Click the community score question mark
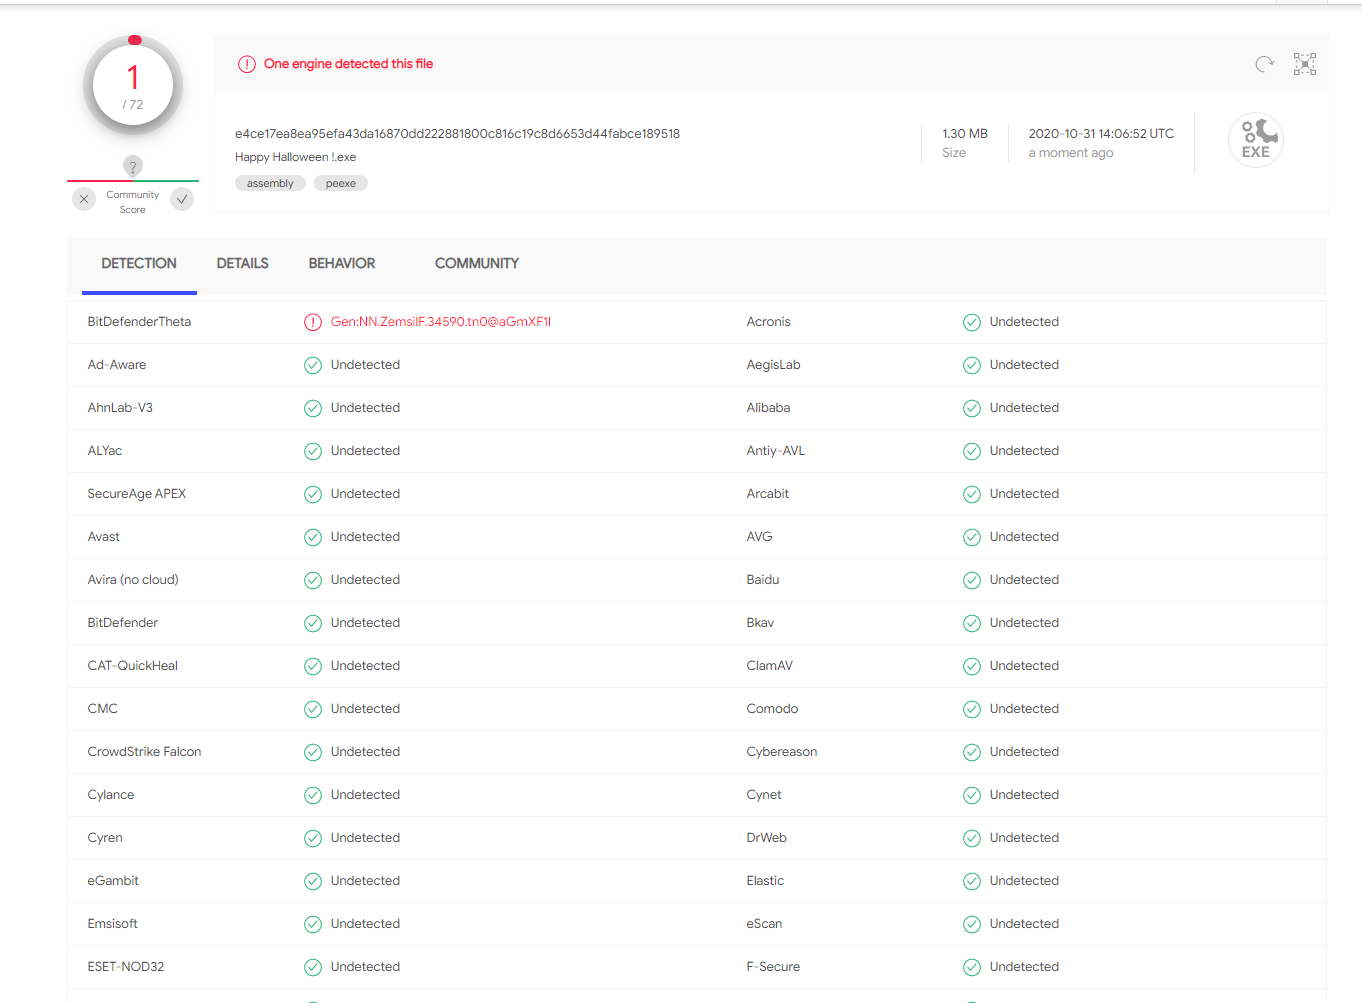This screenshot has height=1003, width=1362. pyautogui.click(x=133, y=166)
